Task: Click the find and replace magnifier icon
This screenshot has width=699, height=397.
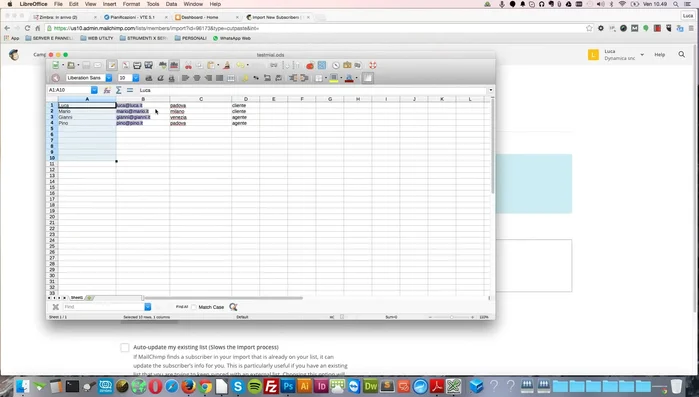Action: pos(233,307)
